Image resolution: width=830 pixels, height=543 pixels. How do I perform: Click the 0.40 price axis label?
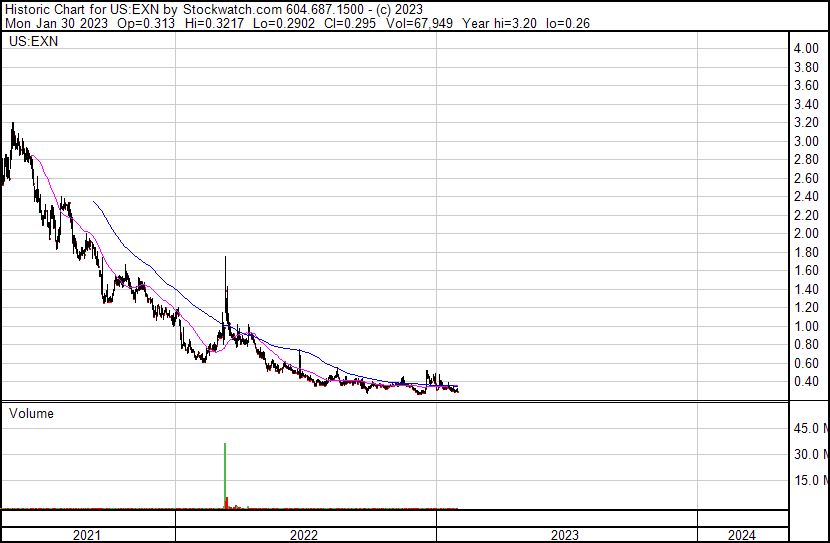tap(806, 382)
